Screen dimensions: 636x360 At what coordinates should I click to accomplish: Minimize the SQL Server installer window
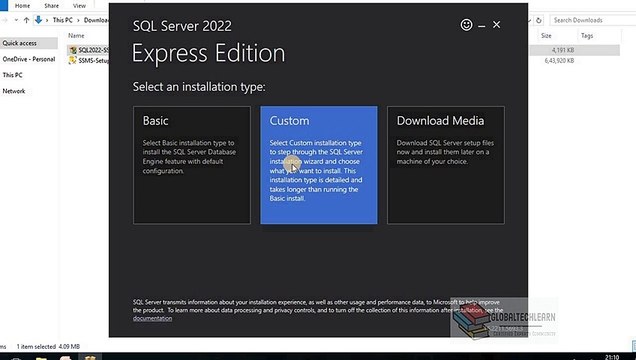(x=481, y=26)
